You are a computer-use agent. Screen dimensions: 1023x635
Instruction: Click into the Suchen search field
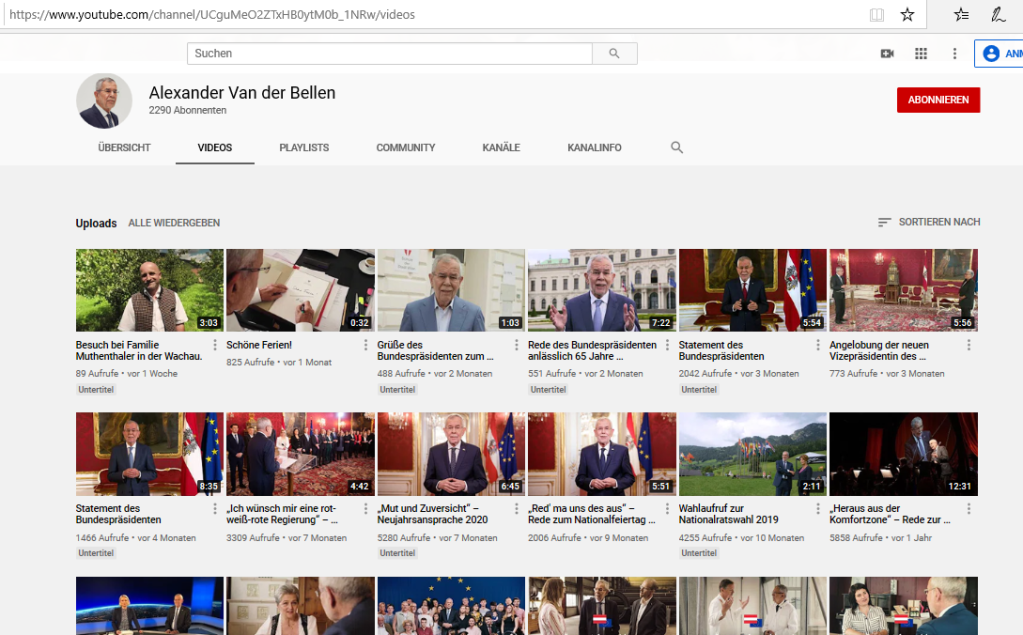click(390, 53)
